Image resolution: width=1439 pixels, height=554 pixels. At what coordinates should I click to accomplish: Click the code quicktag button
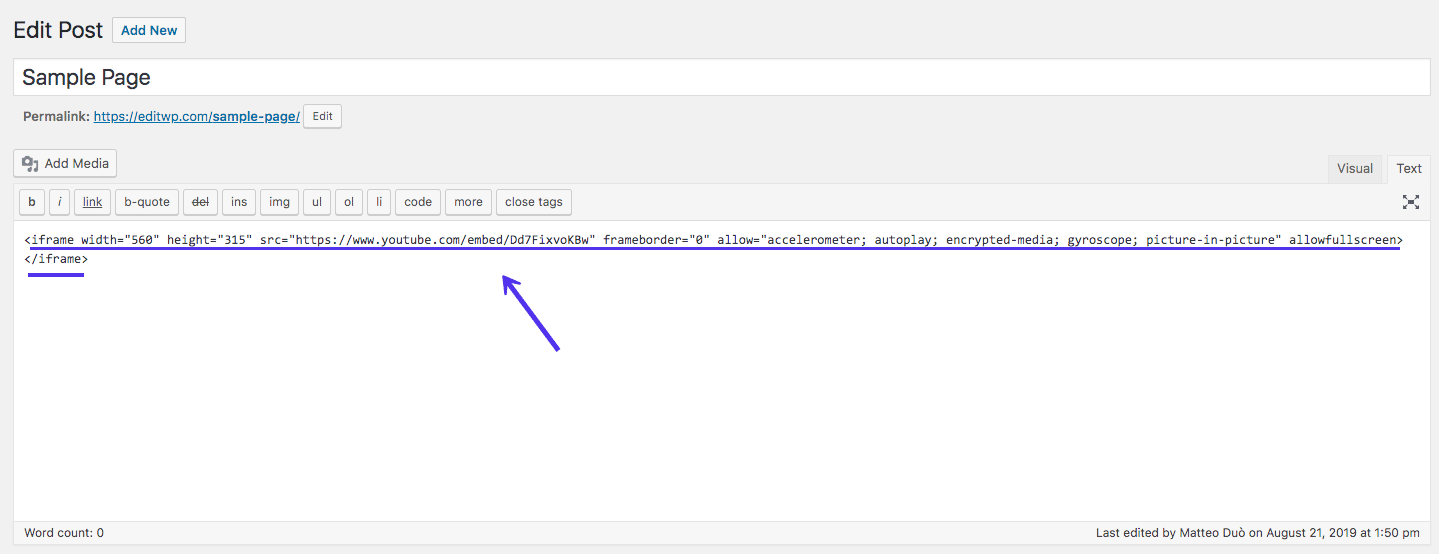(x=418, y=202)
